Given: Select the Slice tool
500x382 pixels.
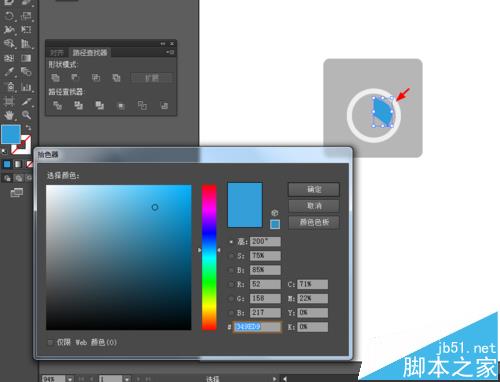Looking at the screenshot, I should [26, 101].
